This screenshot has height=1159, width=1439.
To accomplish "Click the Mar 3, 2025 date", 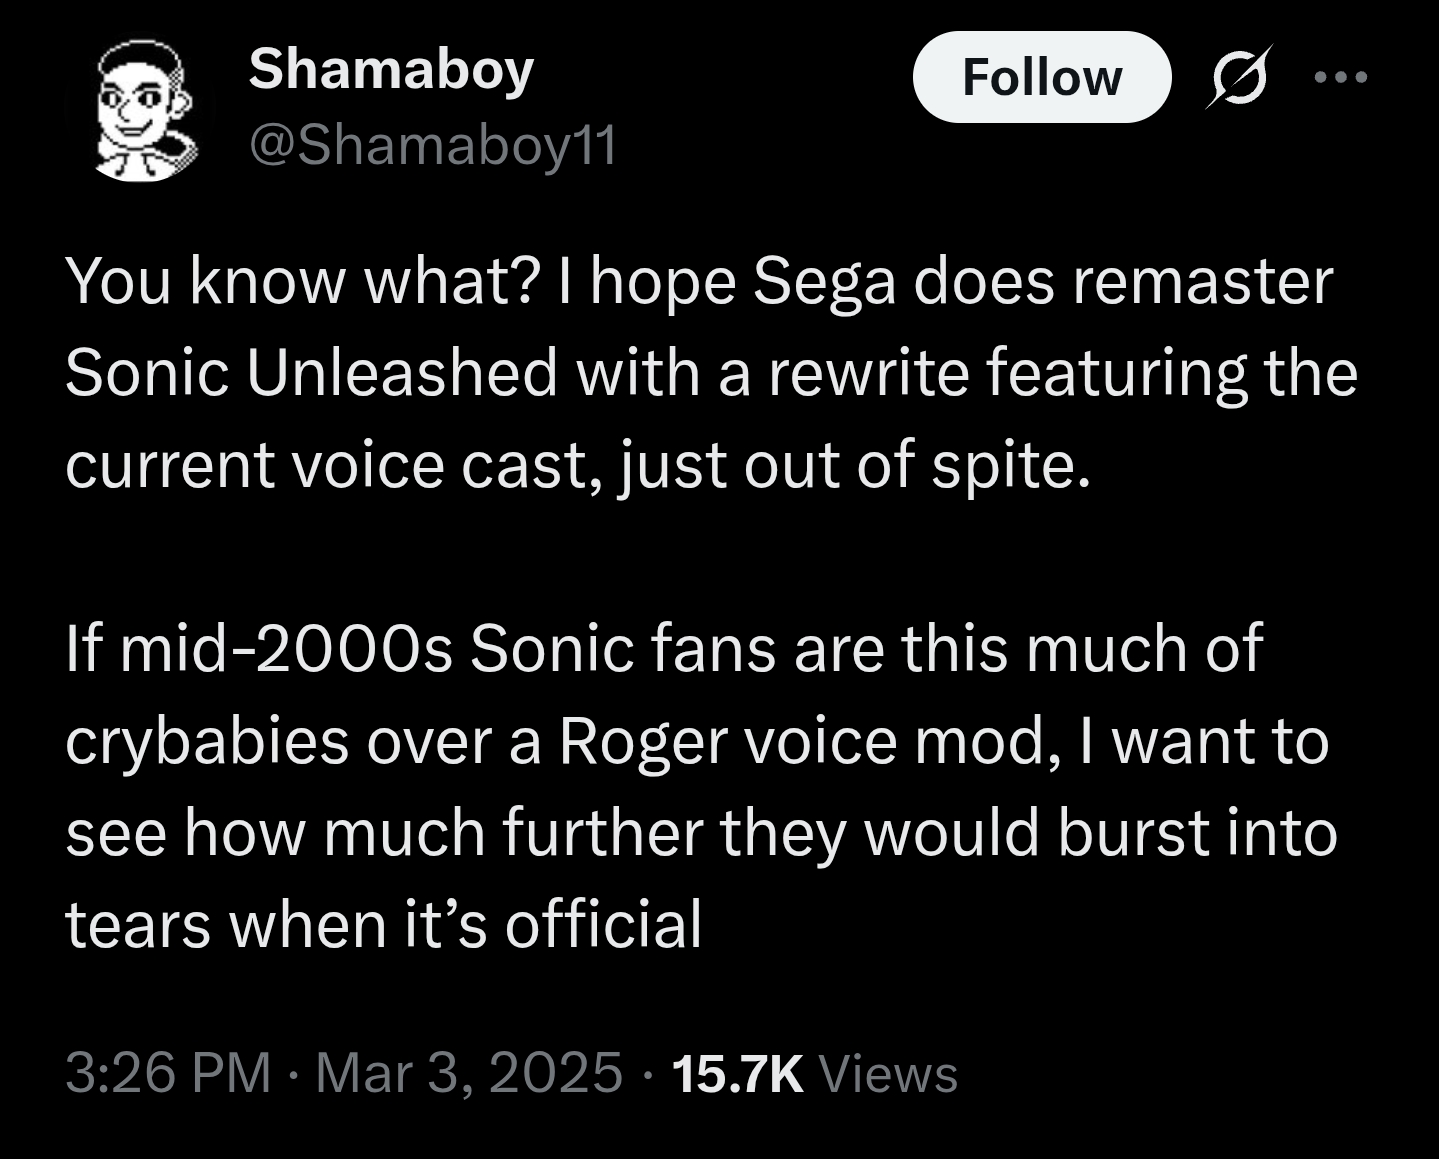I will pos(469,1073).
